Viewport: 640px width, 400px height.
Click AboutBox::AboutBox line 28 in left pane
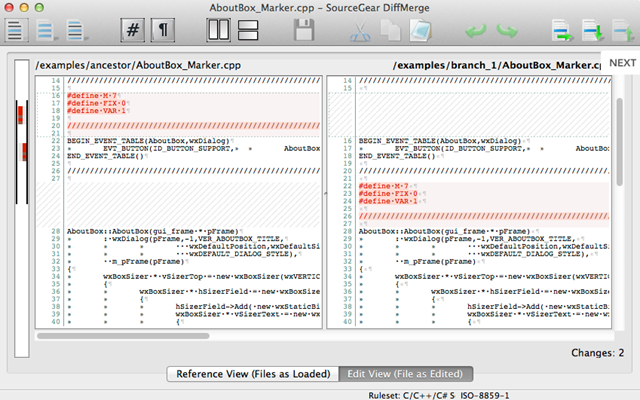pos(153,231)
